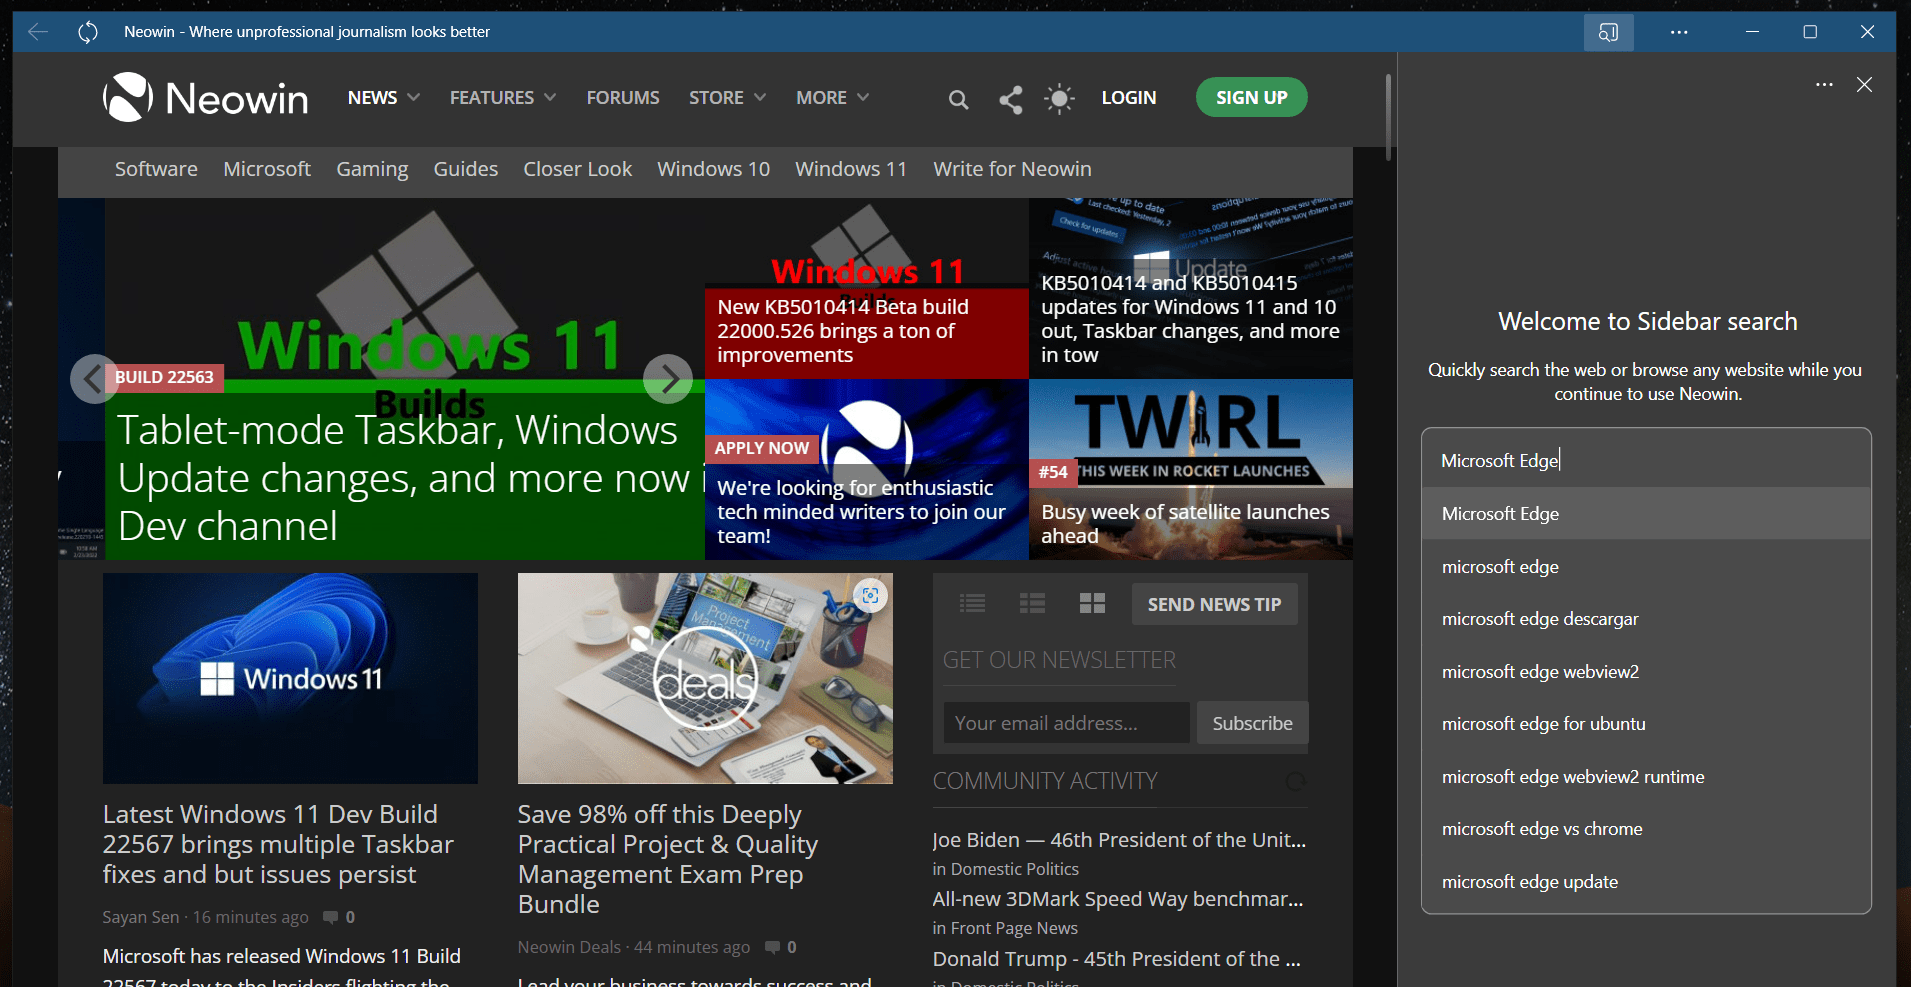Open the Closer Look category tab

coord(578,169)
